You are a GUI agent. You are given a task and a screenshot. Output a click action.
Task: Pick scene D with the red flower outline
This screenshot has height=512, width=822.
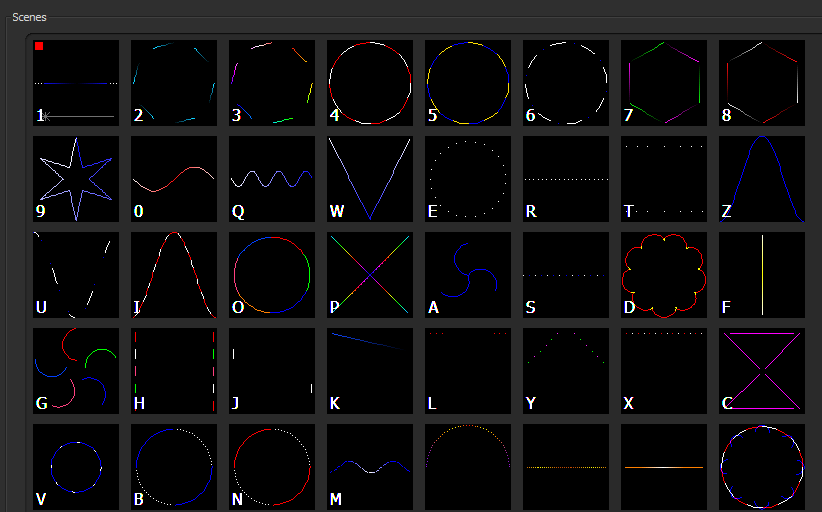click(x=664, y=275)
